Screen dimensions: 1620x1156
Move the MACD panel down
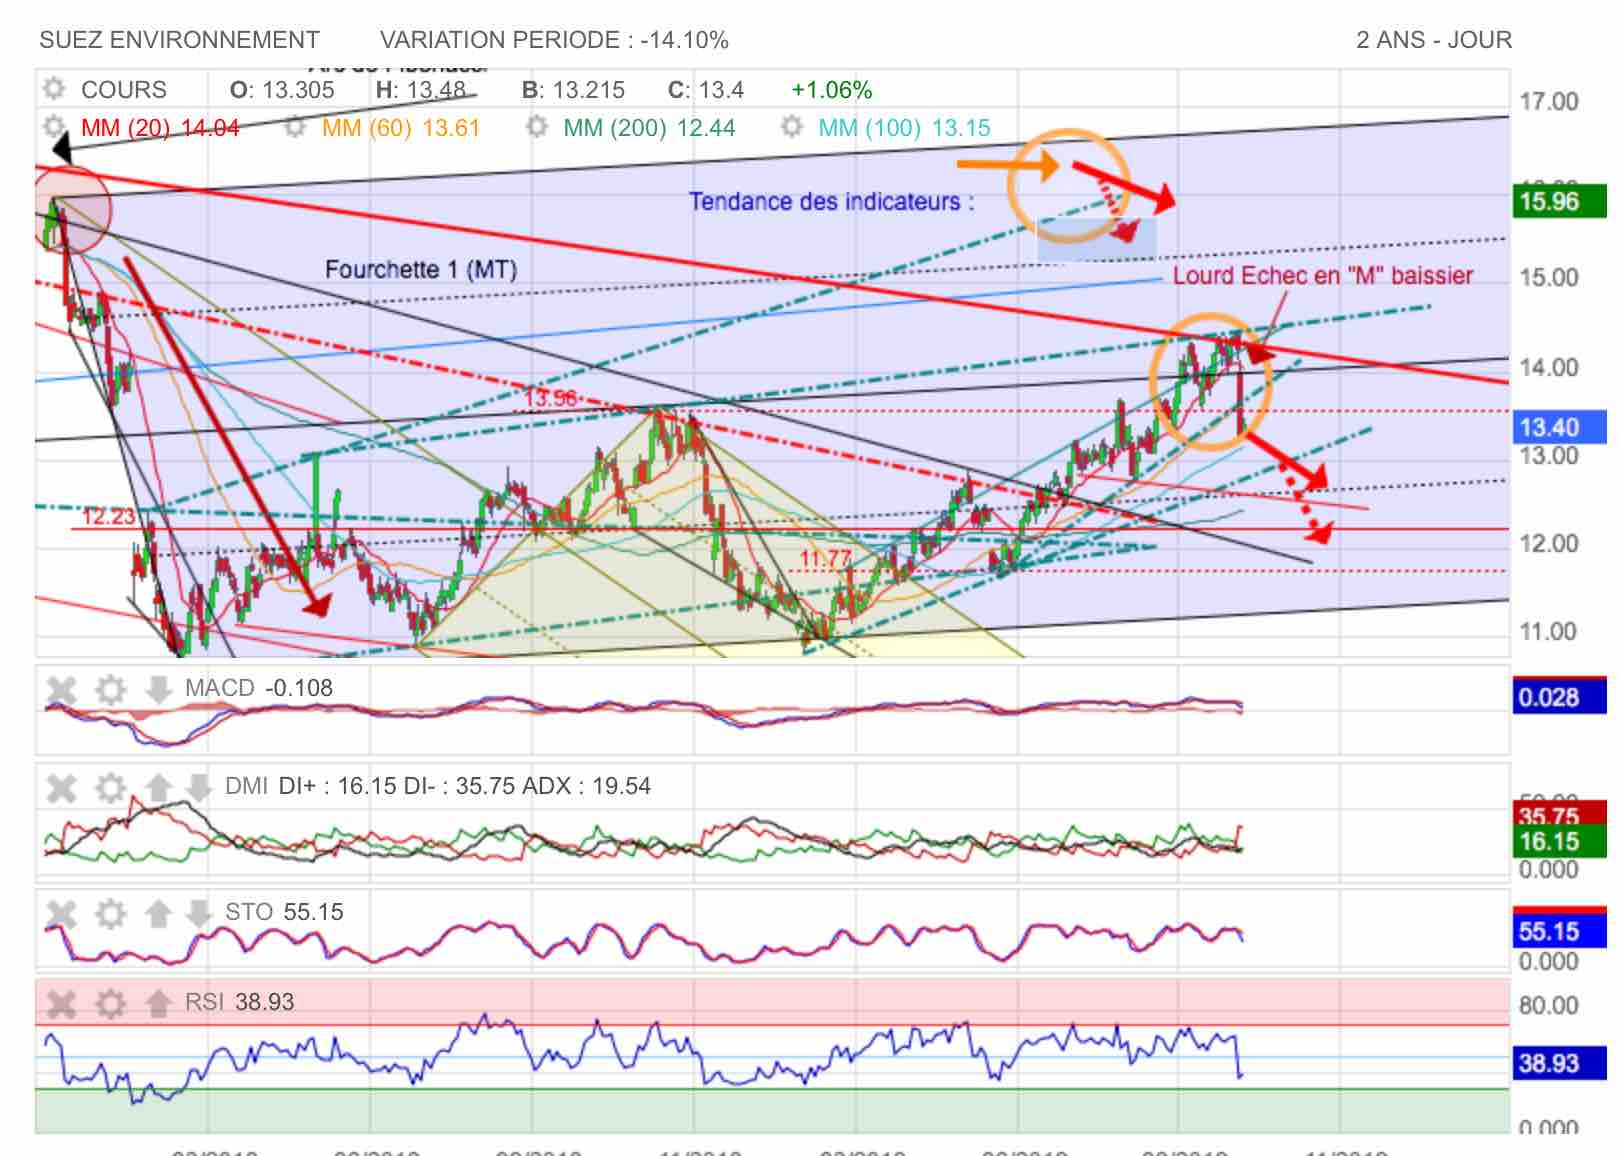point(158,689)
